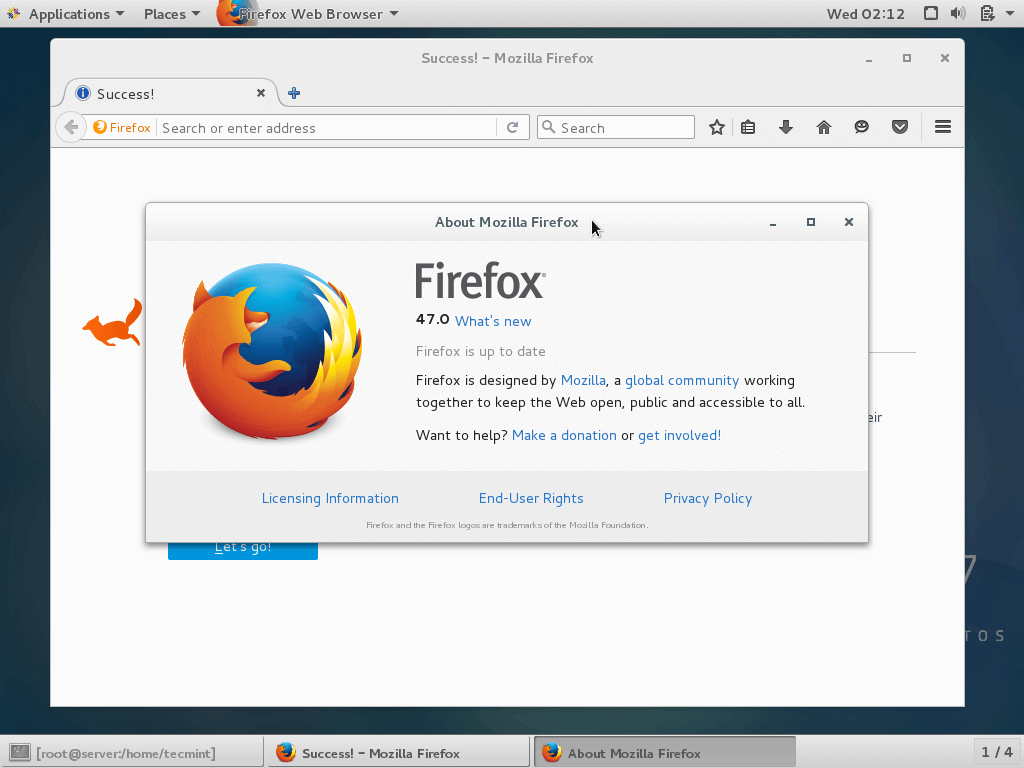Click the site info icon on Success! tab
Image resolution: width=1024 pixels, height=768 pixels.
pyautogui.click(x=83, y=93)
